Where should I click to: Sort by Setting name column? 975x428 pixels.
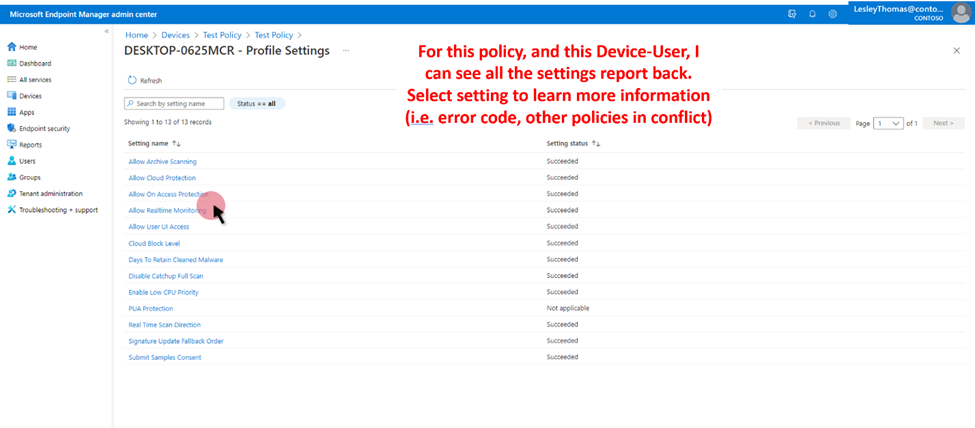click(x=154, y=144)
